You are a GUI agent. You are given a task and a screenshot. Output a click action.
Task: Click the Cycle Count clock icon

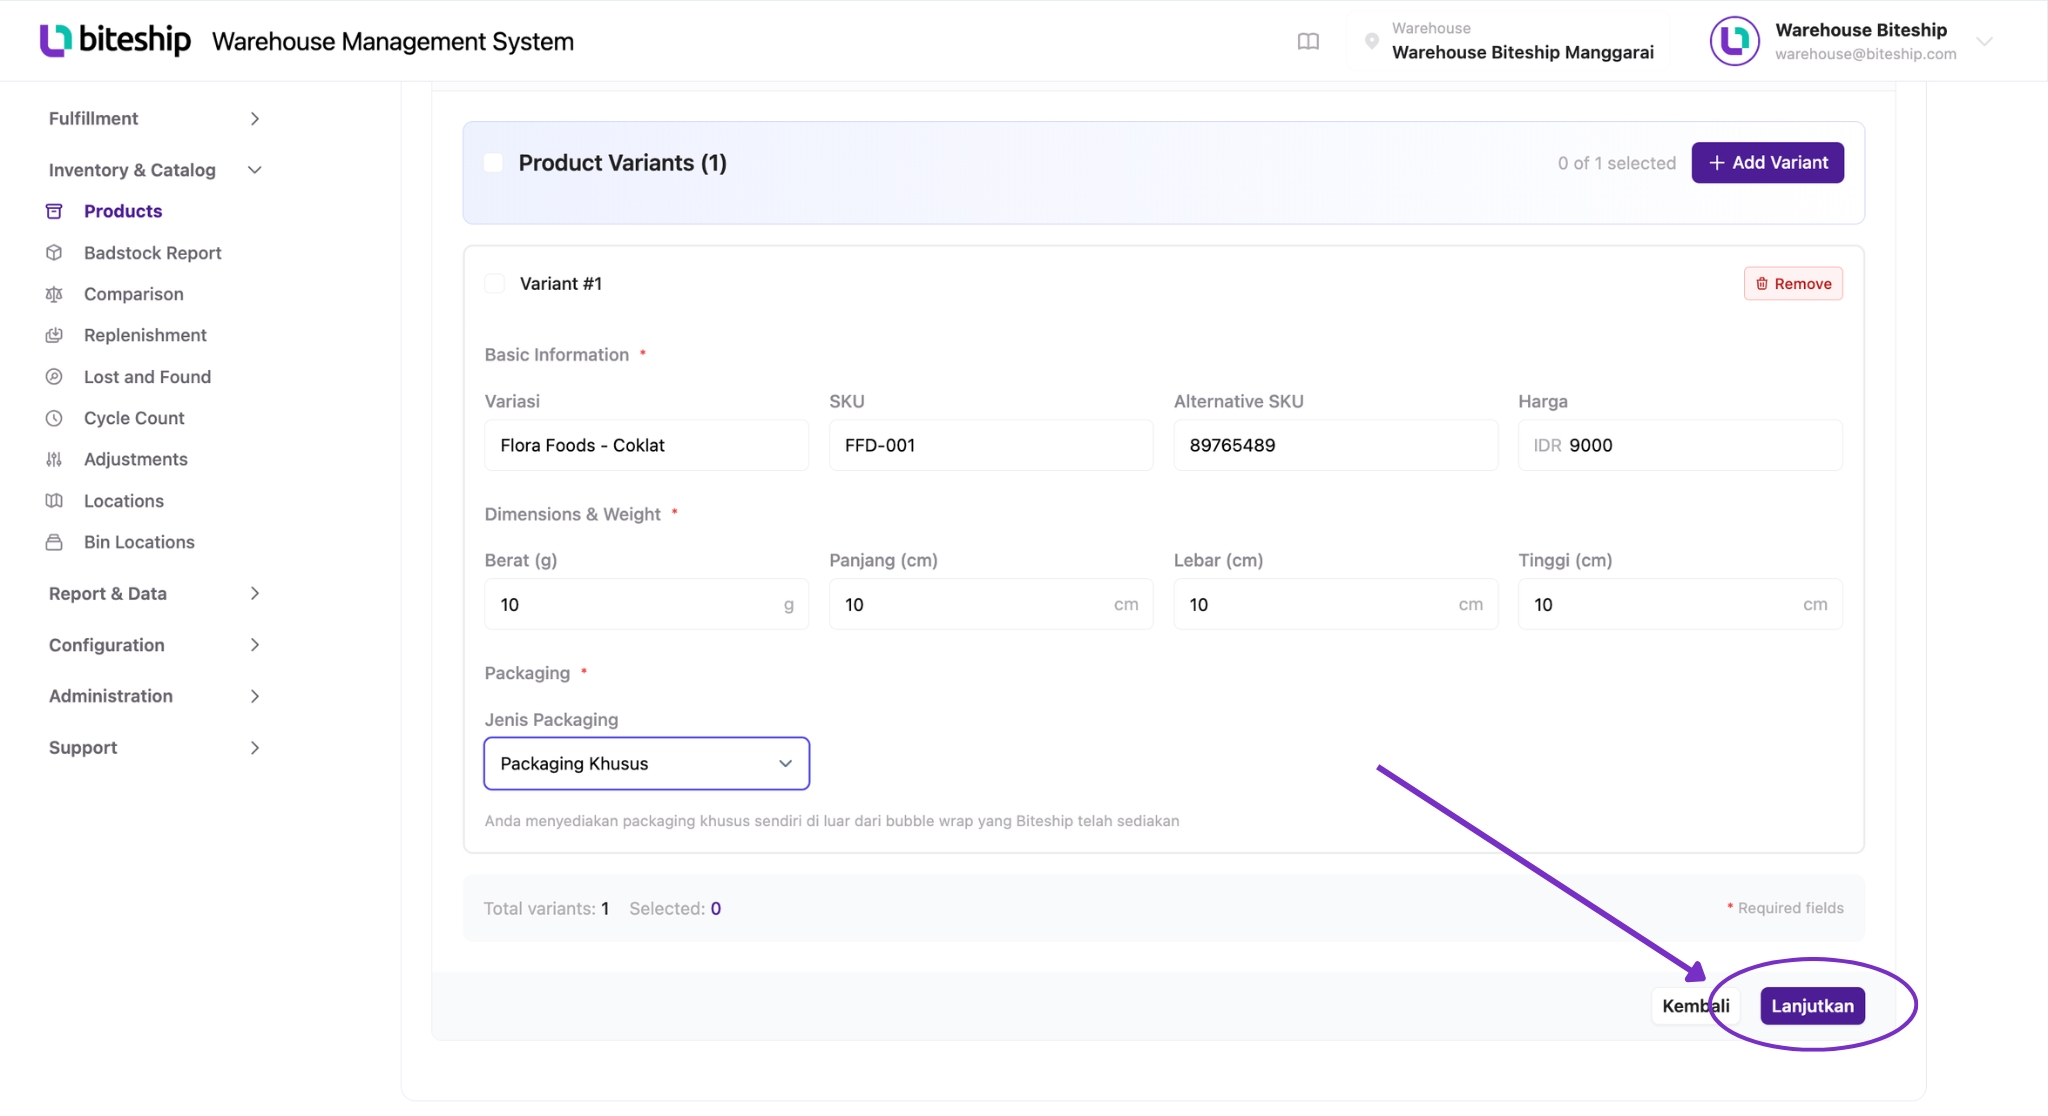coord(54,418)
